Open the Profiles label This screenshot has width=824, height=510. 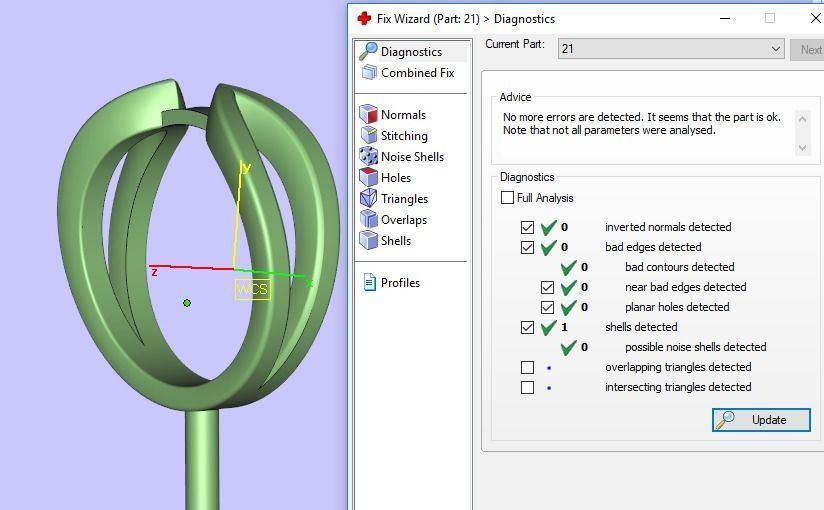400,283
